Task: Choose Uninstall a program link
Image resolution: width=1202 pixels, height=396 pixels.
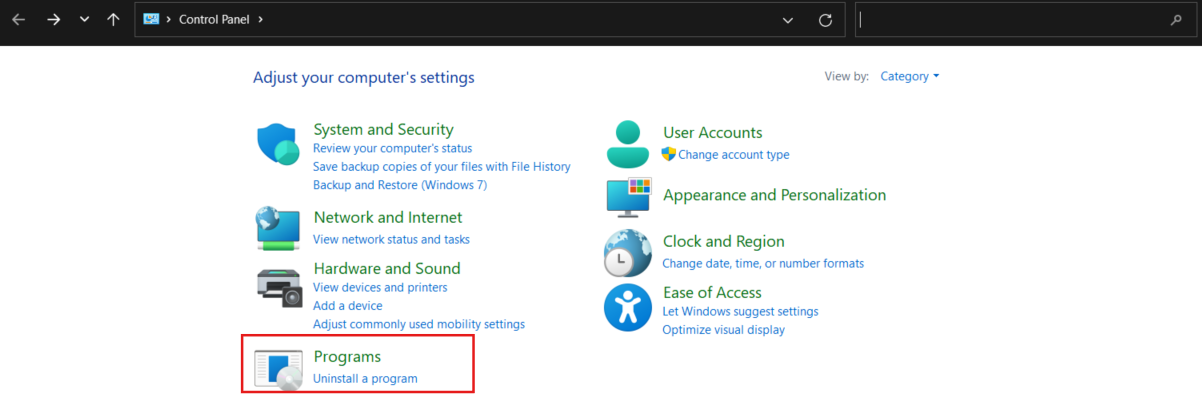Action: click(x=365, y=378)
